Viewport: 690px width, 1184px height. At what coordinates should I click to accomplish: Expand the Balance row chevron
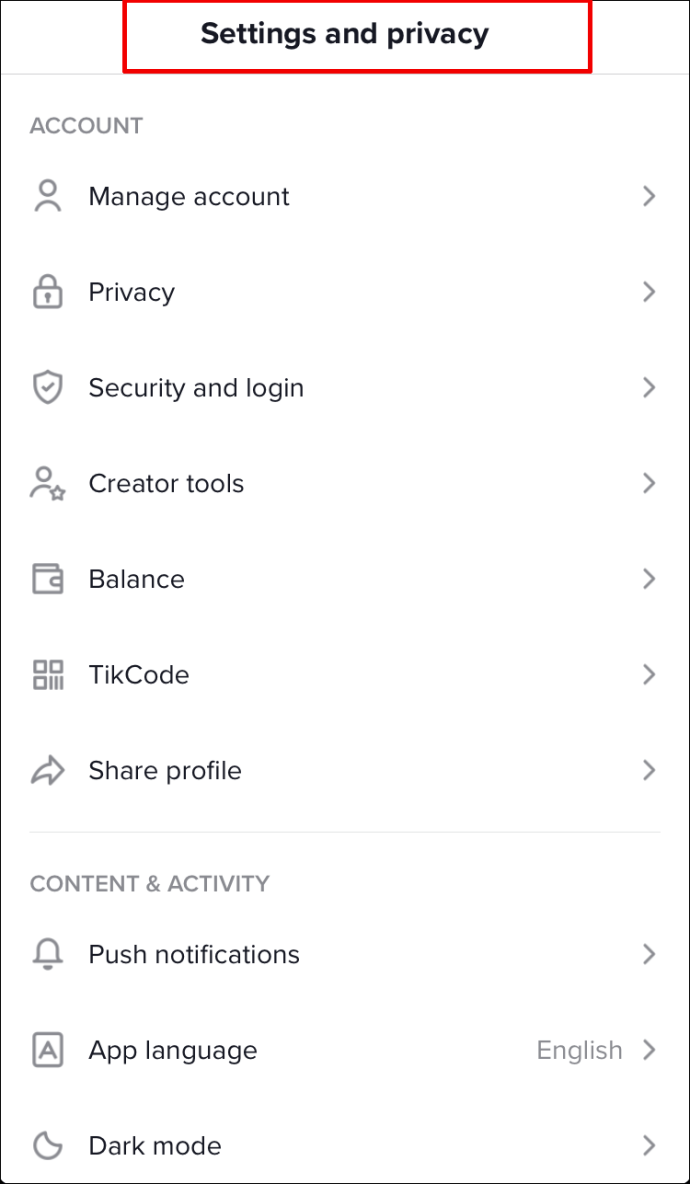point(649,579)
